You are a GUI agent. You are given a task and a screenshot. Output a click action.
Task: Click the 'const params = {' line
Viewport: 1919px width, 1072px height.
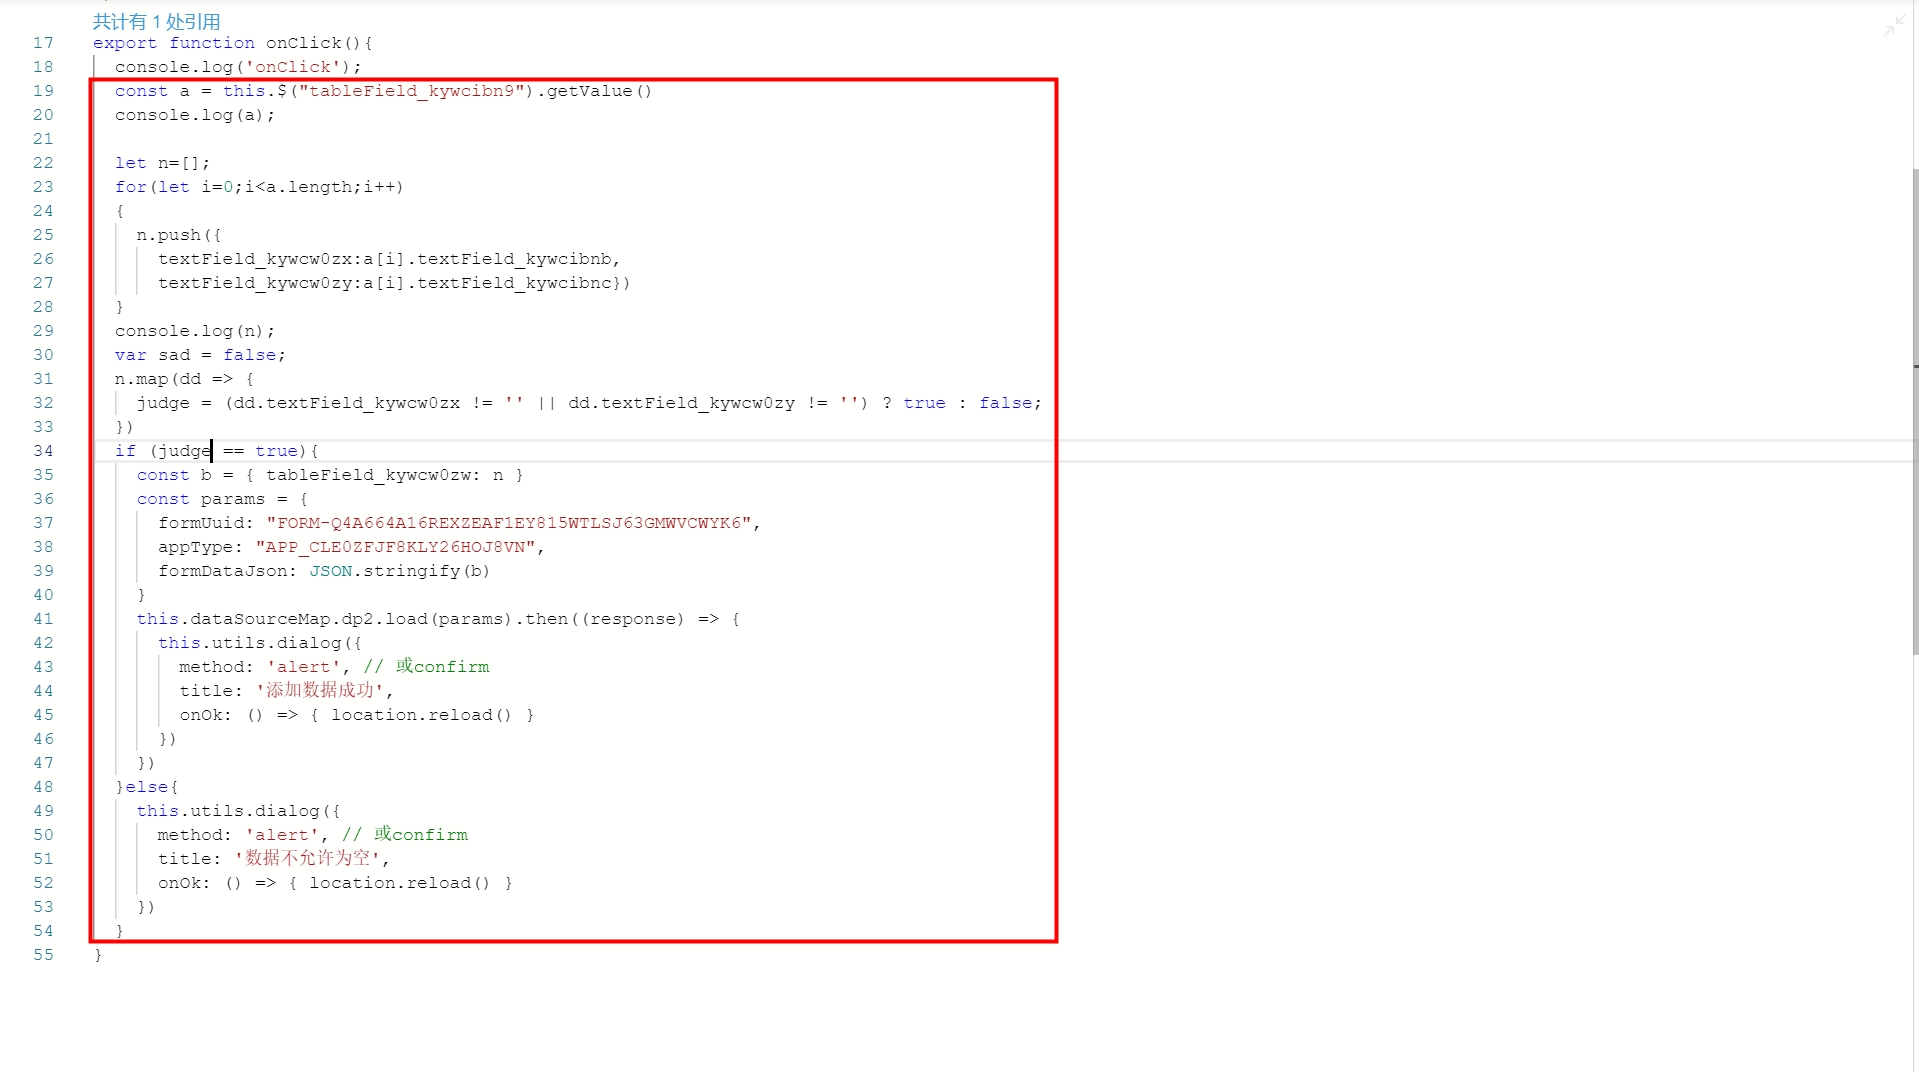point(222,499)
